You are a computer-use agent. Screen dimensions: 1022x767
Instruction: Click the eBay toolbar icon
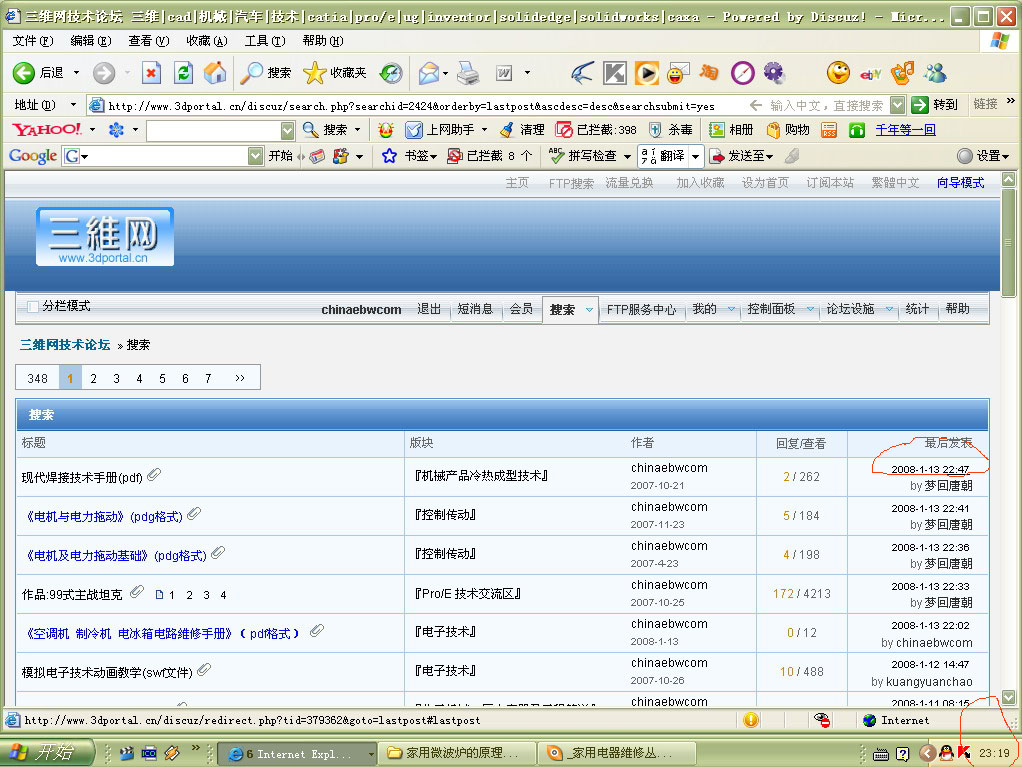coord(871,74)
